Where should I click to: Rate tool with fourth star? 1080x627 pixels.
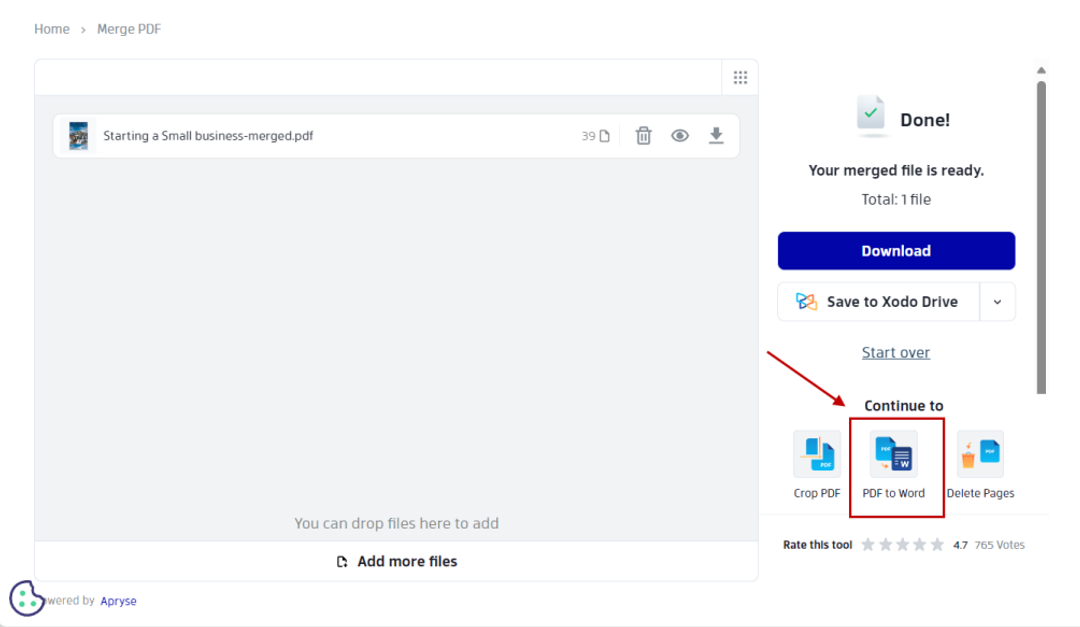(920, 545)
